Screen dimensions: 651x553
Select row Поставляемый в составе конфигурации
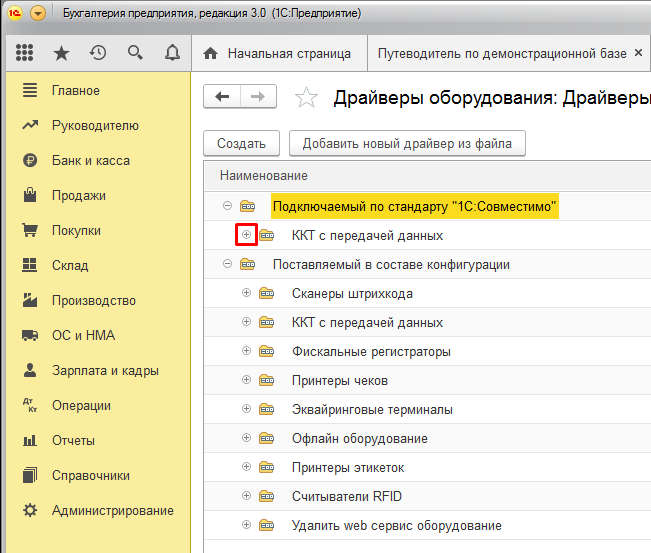pyautogui.click(x=428, y=264)
